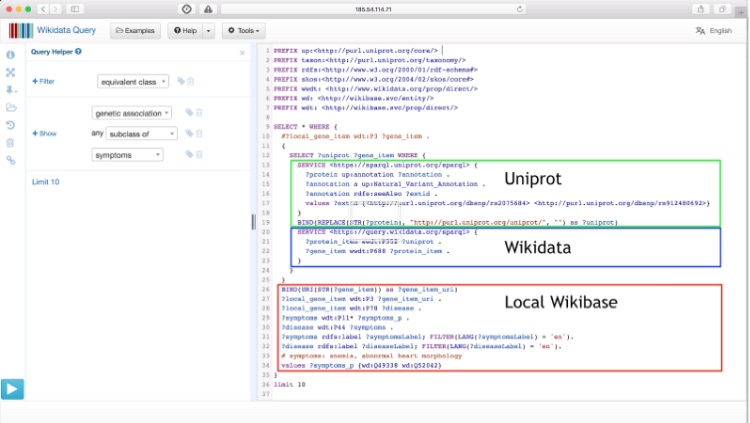Click the circular extension icon left of warning
The image size is (750, 423).
(x=187, y=9)
